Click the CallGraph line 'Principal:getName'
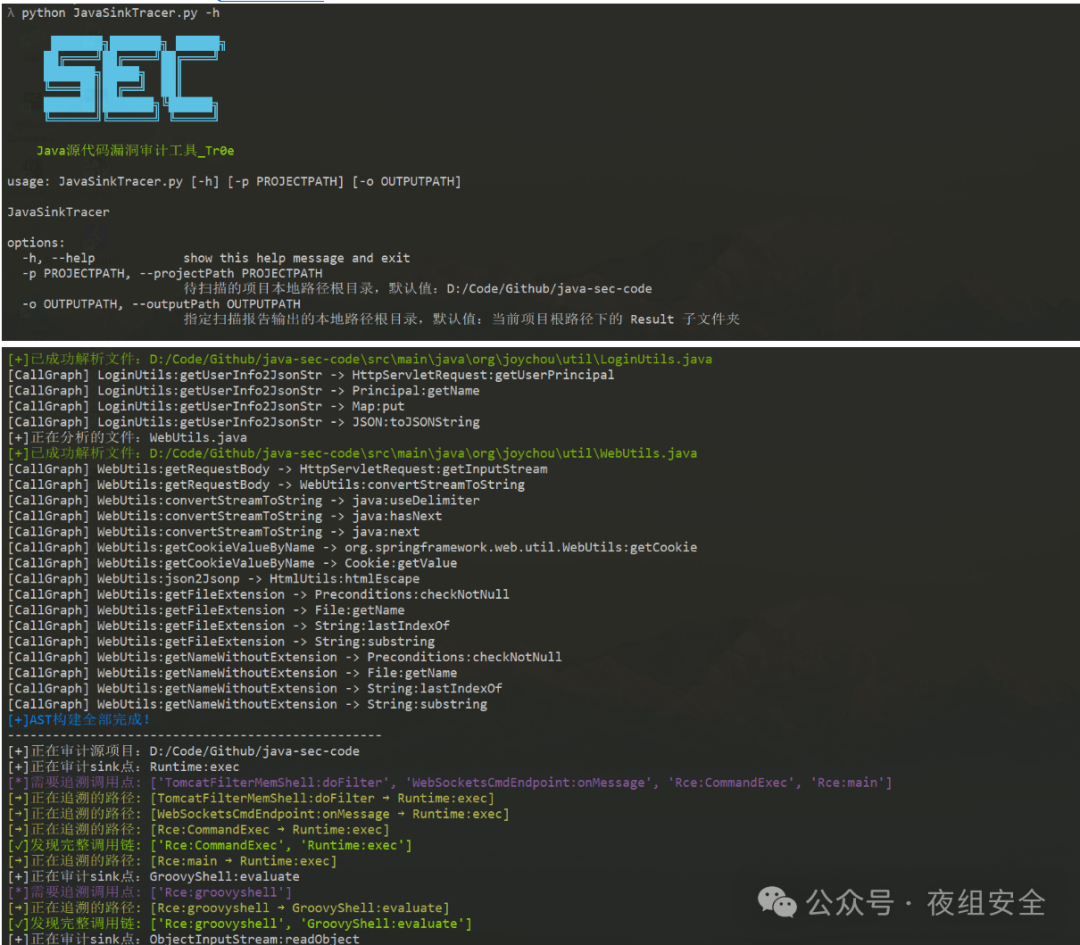This screenshot has height=945, width=1080. click(243, 391)
